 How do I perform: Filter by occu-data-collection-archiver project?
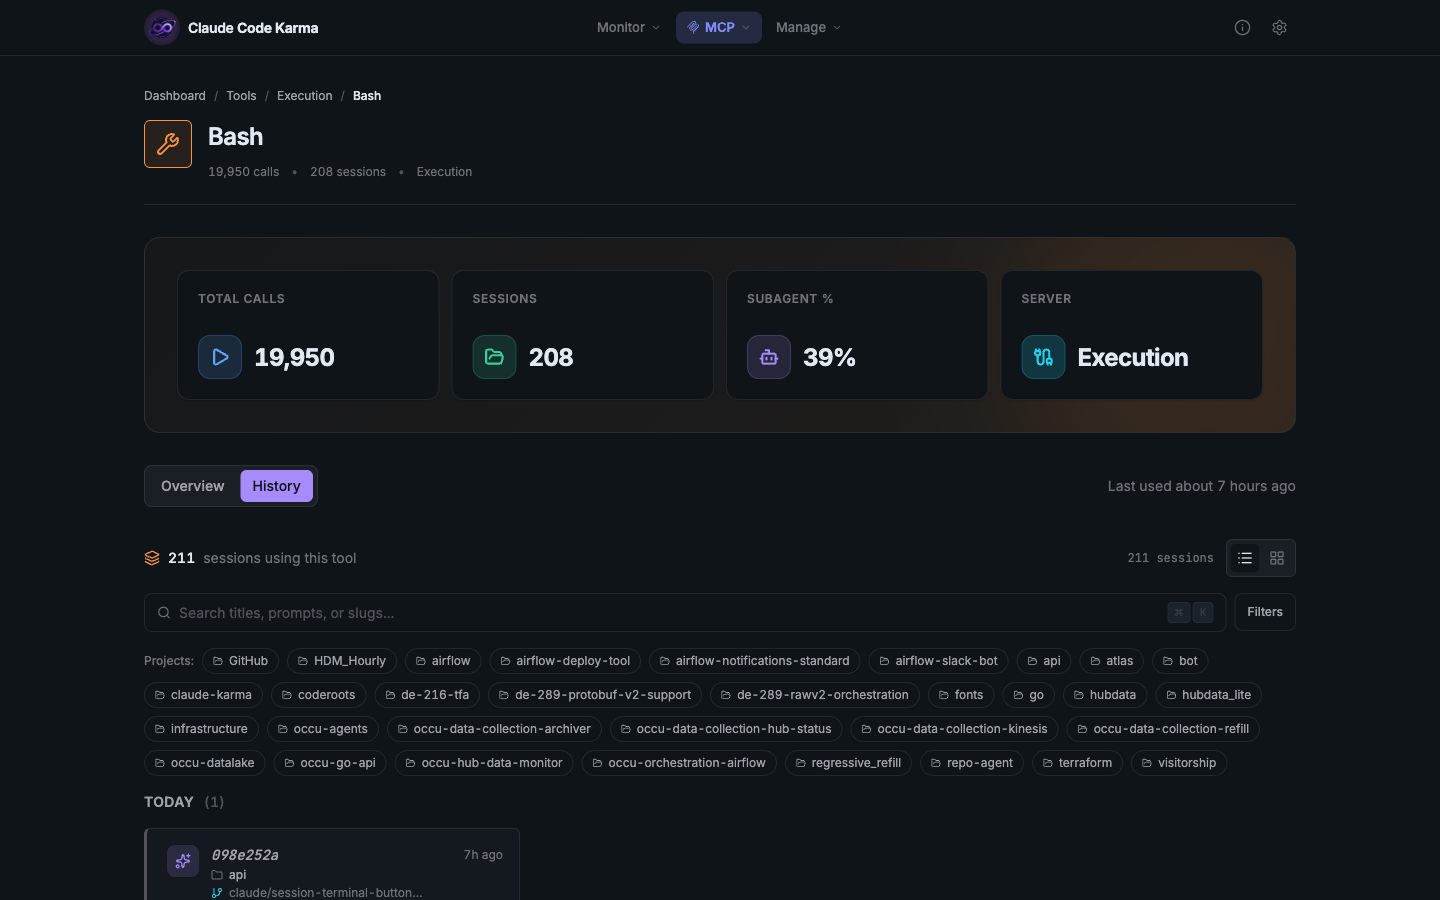tap(494, 729)
